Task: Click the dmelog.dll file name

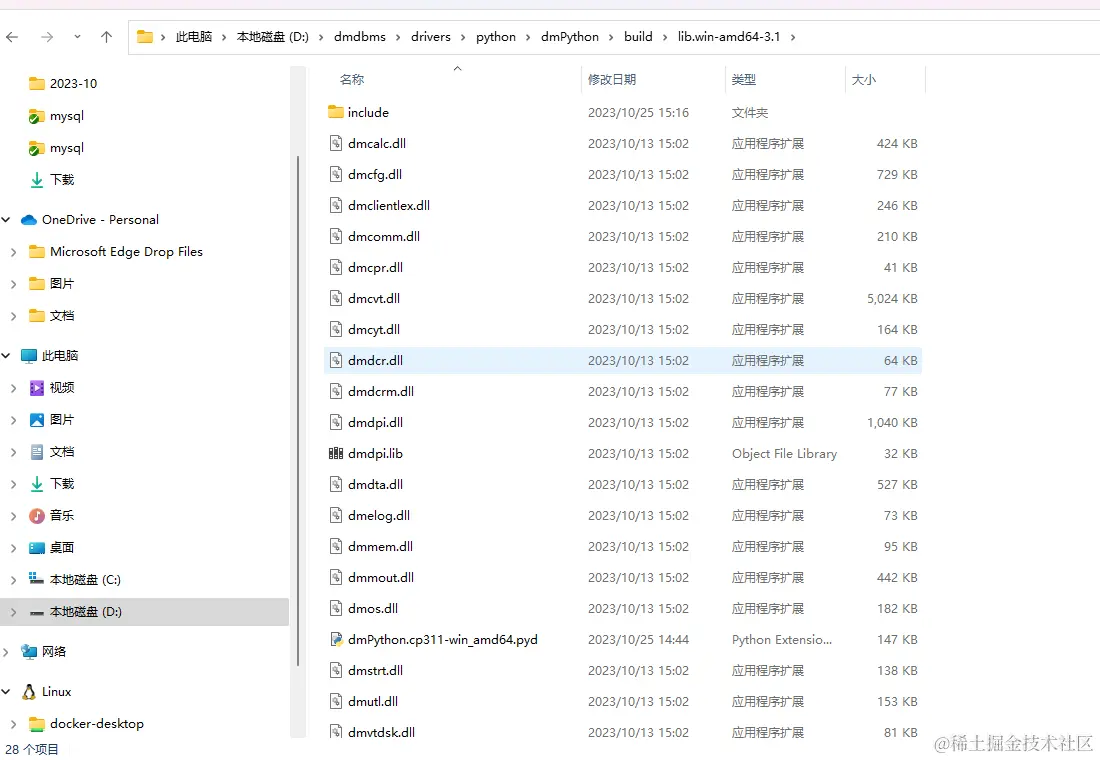Action: pos(379,516)
